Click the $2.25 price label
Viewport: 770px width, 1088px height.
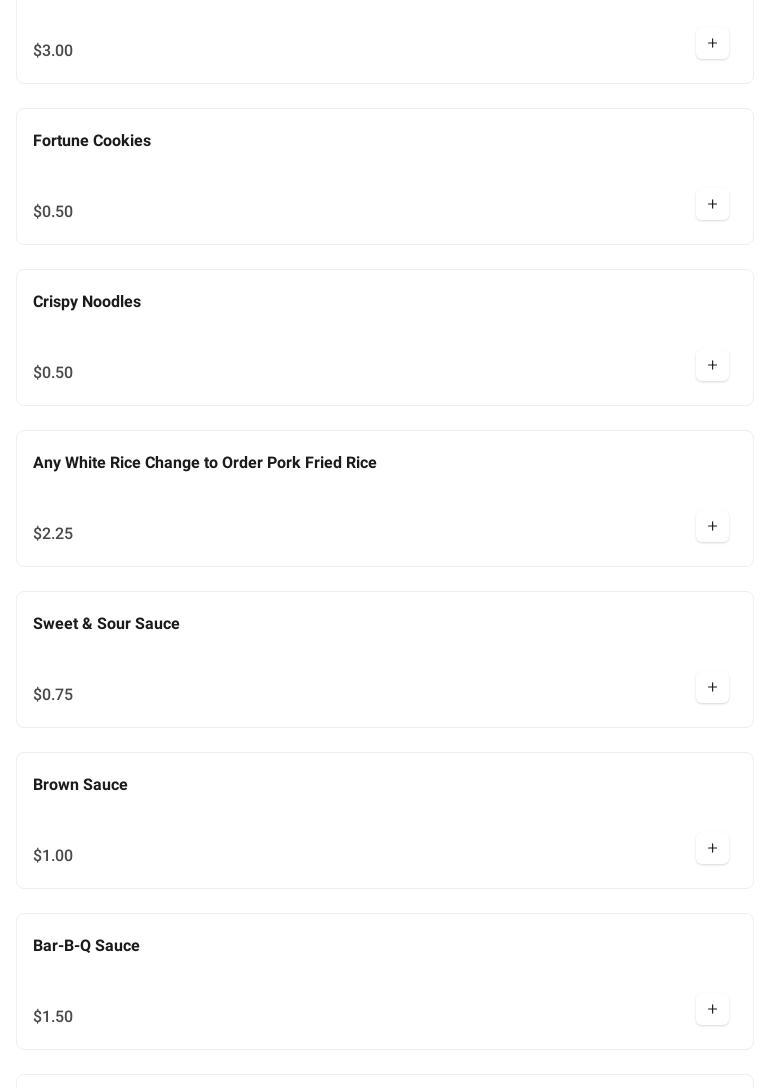tap(53, 534)
